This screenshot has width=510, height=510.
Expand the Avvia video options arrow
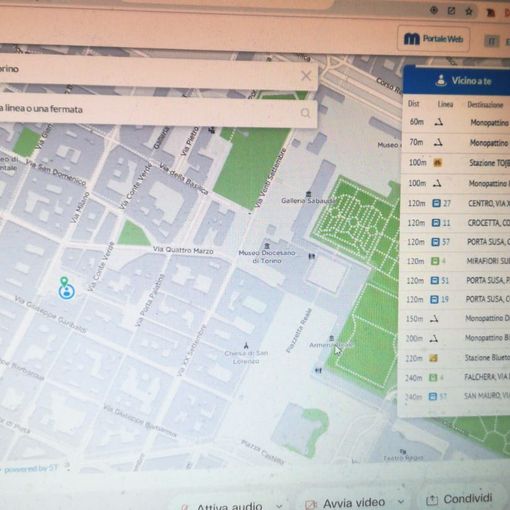[401, 502]
